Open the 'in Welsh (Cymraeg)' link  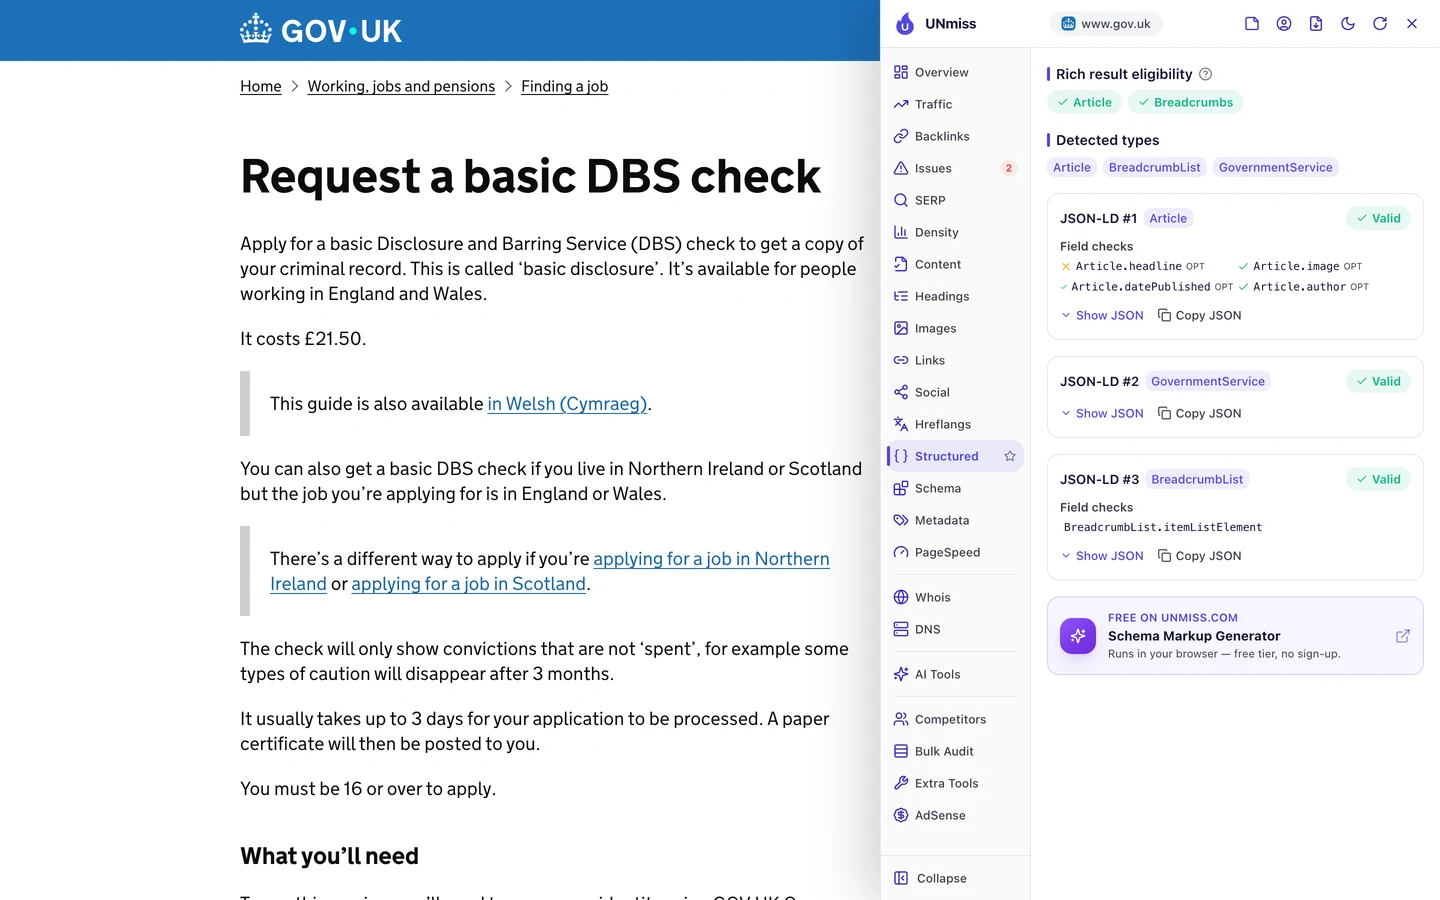coord(567,404)
